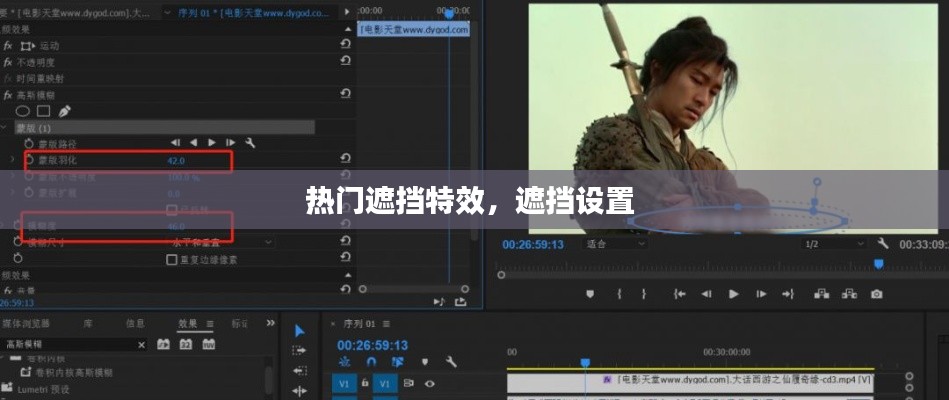Click the Selection arrow tool
949x400 pixels.
299,331
